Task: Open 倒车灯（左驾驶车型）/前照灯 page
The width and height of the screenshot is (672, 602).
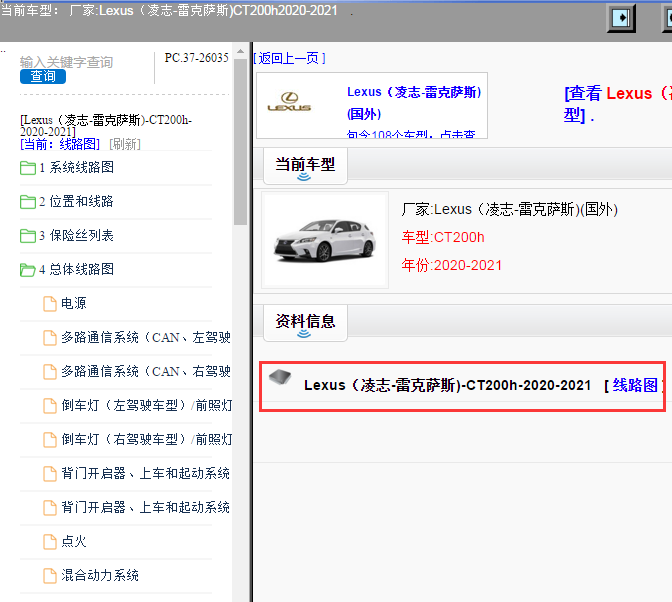Action: point(147,405)
